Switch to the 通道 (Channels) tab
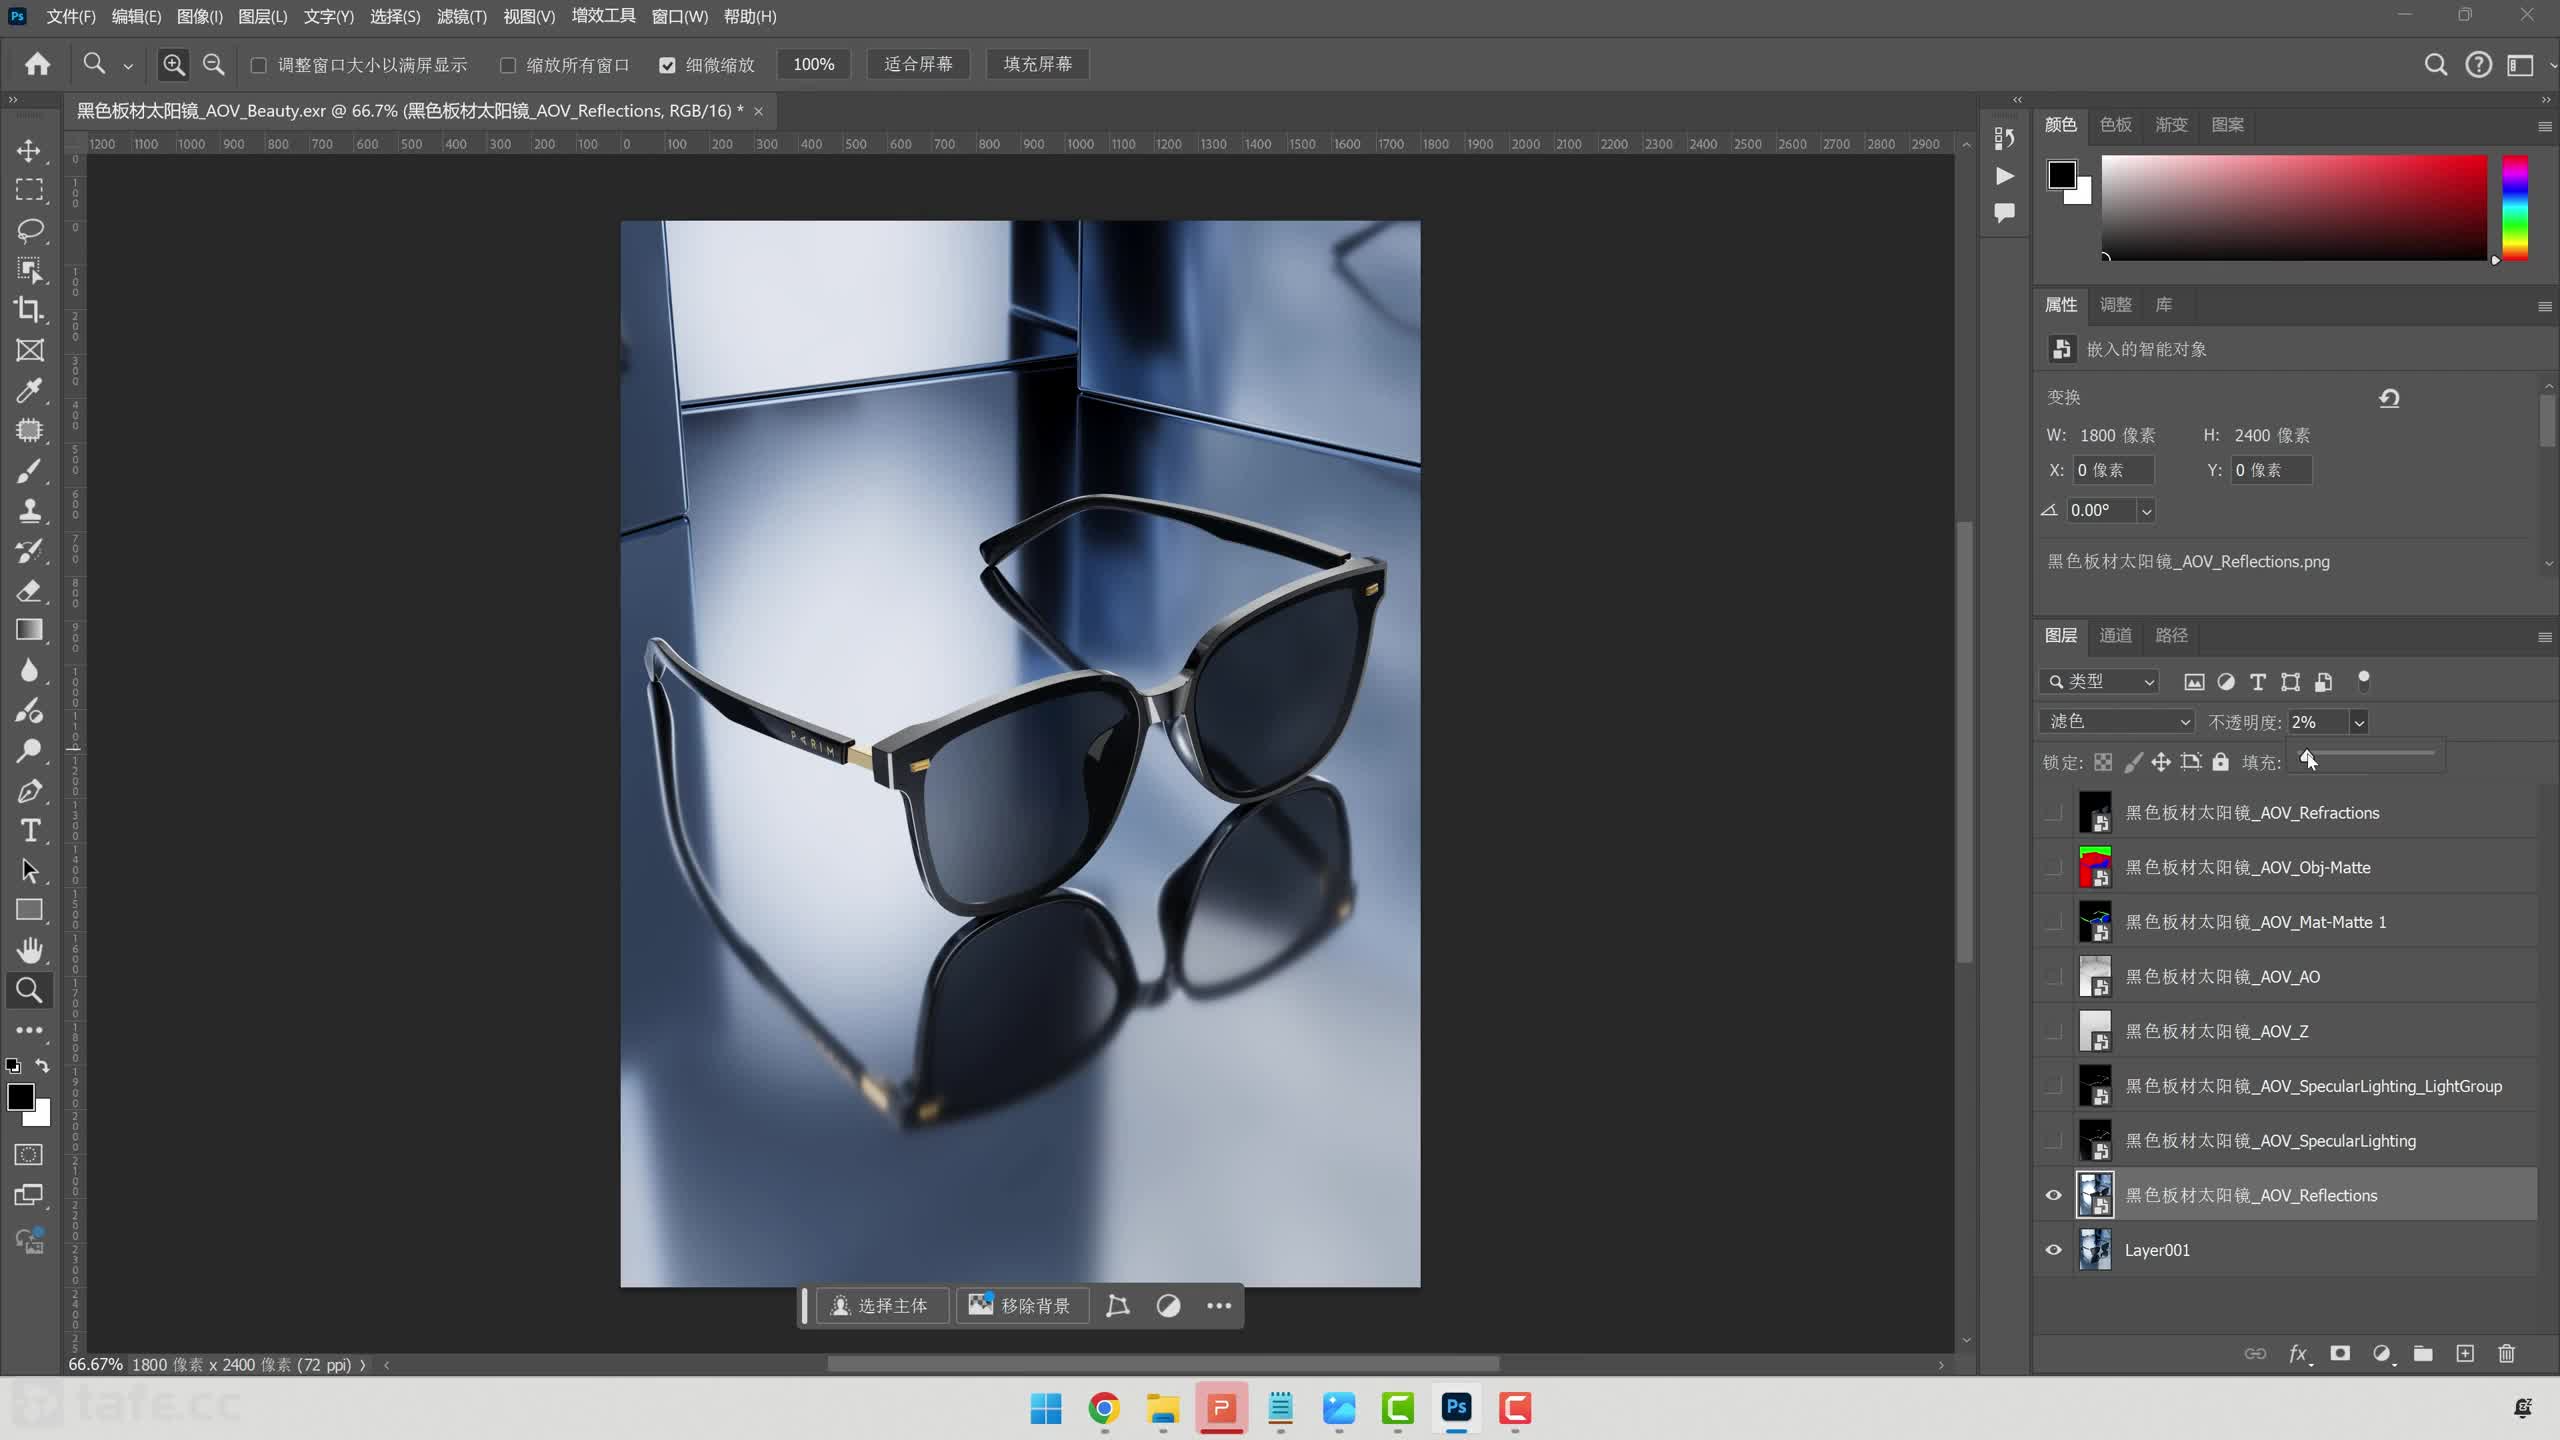Viewport: 2560px width, 1440px height. point(2115,635)
